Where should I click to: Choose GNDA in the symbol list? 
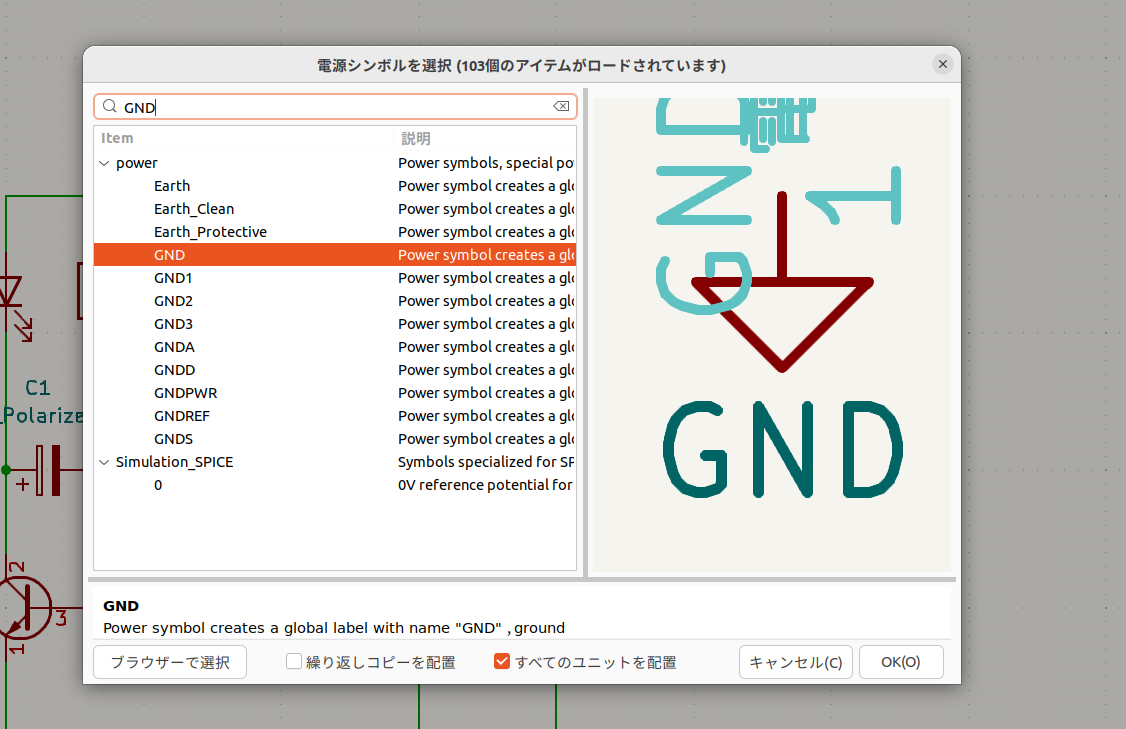point(174,347)
